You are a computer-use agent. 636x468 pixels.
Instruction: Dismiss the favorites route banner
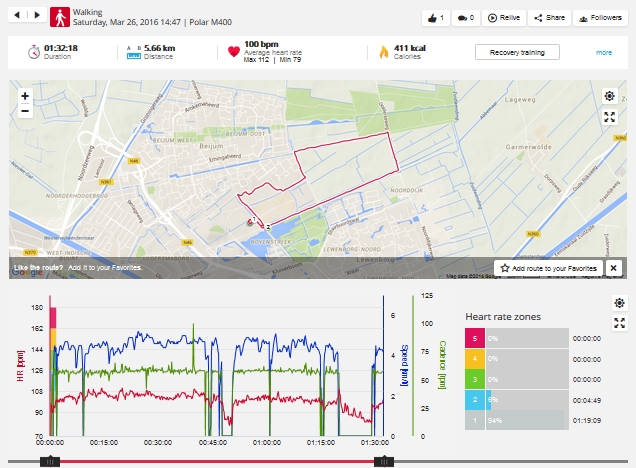613,268
